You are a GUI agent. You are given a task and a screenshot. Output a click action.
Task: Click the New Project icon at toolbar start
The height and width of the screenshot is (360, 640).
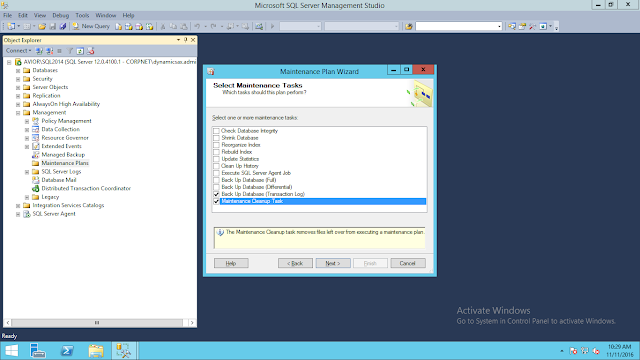[11, 27]
